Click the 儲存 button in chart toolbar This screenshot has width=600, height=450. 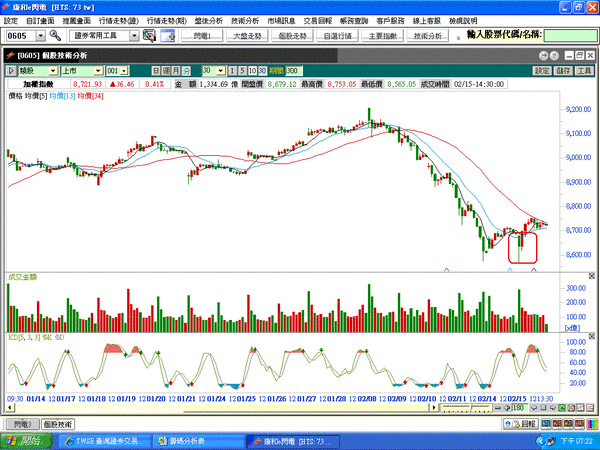(563, 71)
